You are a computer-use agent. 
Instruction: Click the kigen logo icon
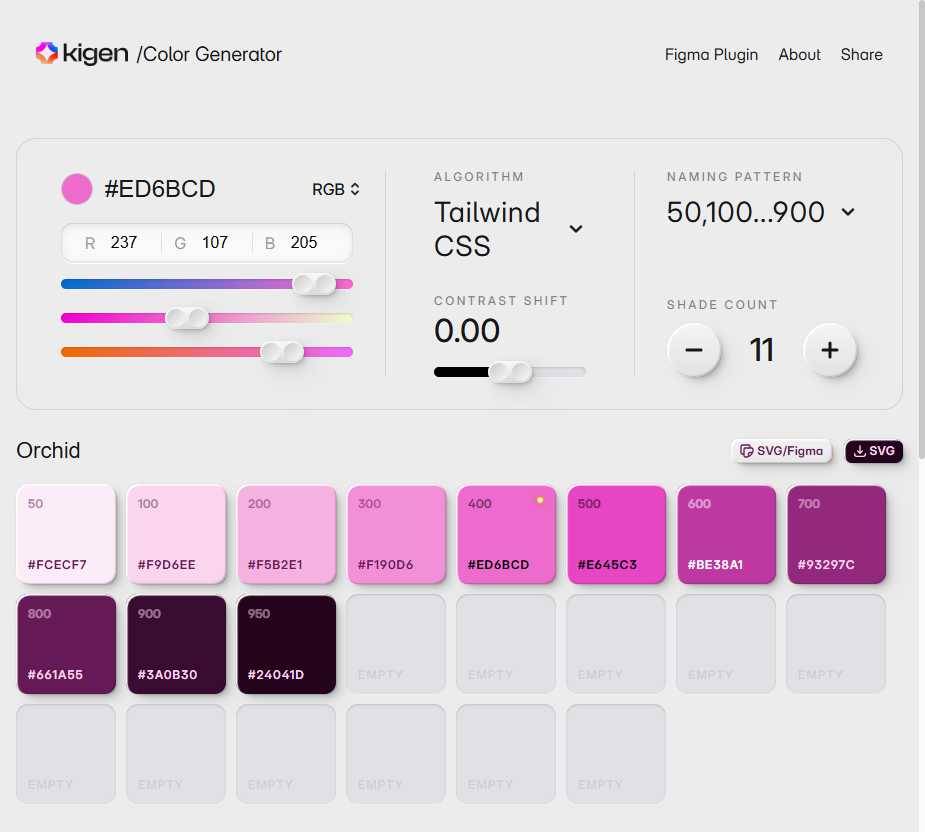(x=47, y=53)
